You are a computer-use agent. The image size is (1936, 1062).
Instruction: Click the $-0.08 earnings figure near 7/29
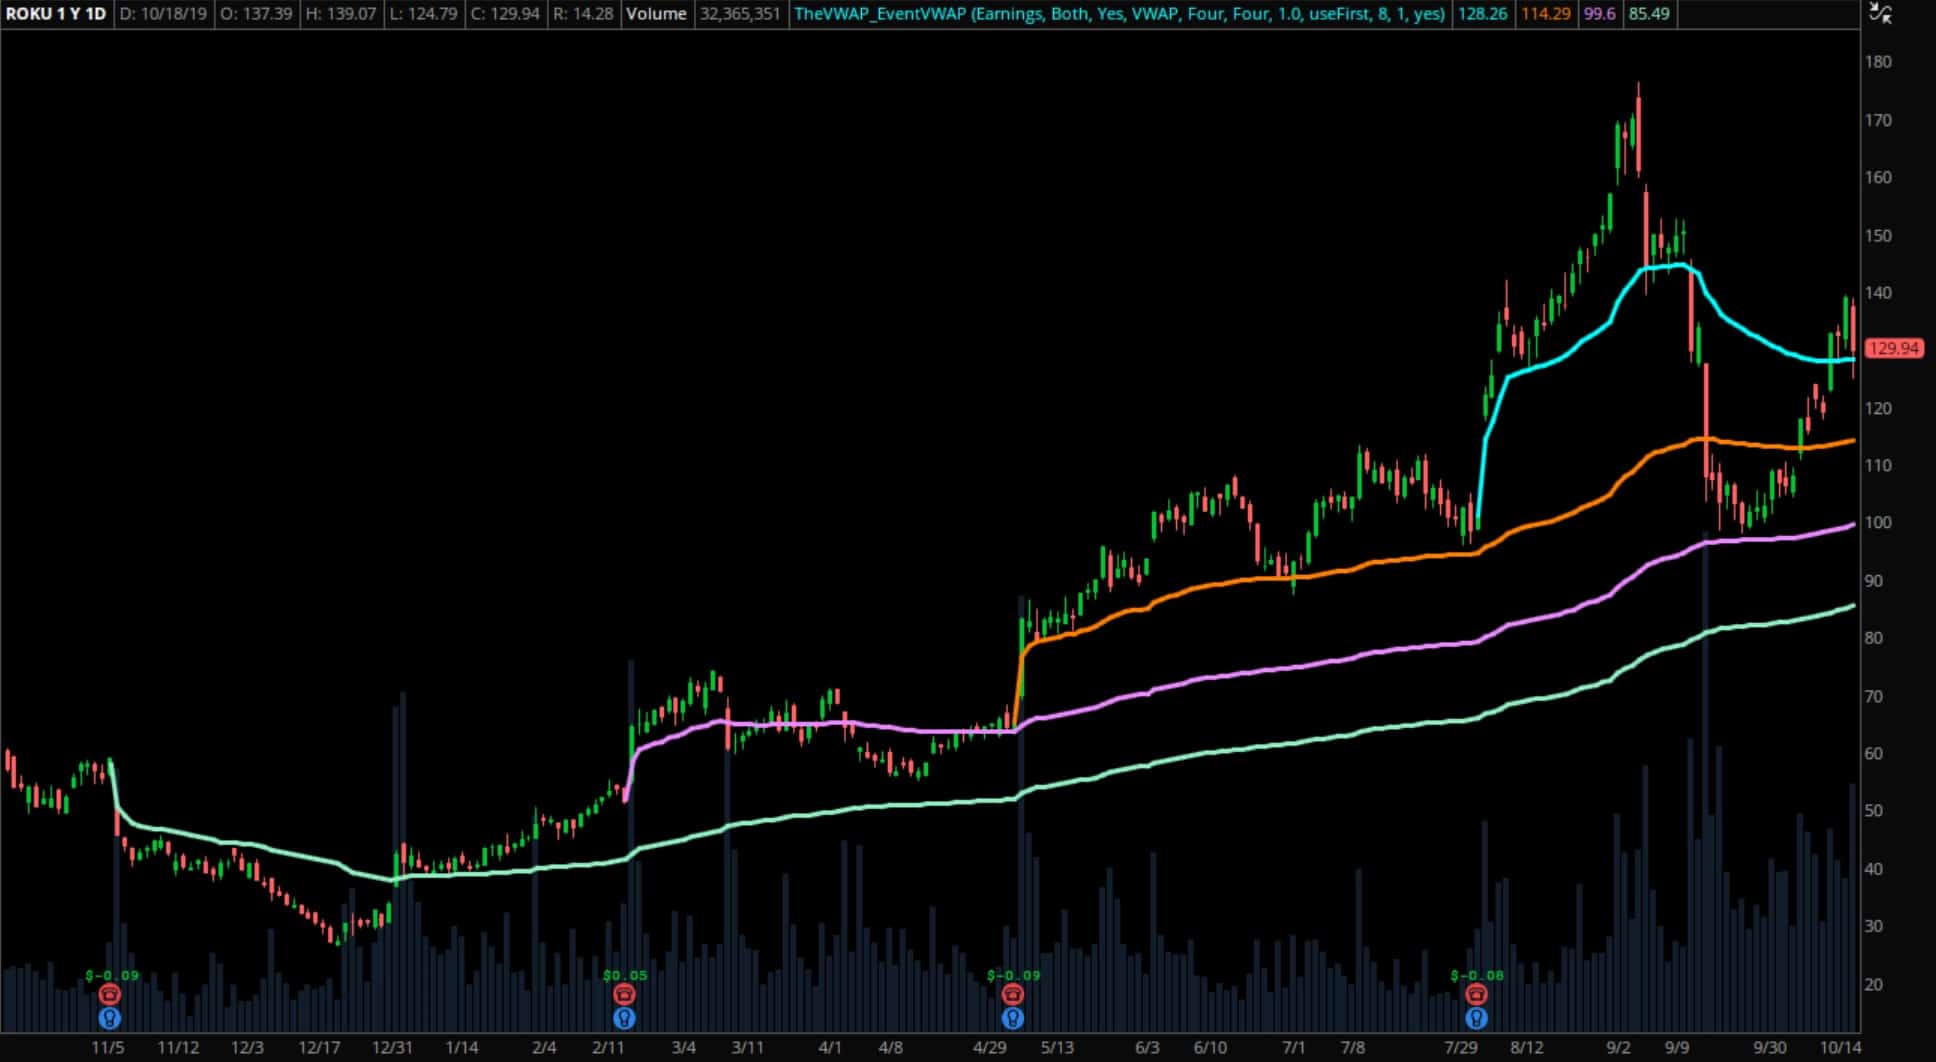1477,975
